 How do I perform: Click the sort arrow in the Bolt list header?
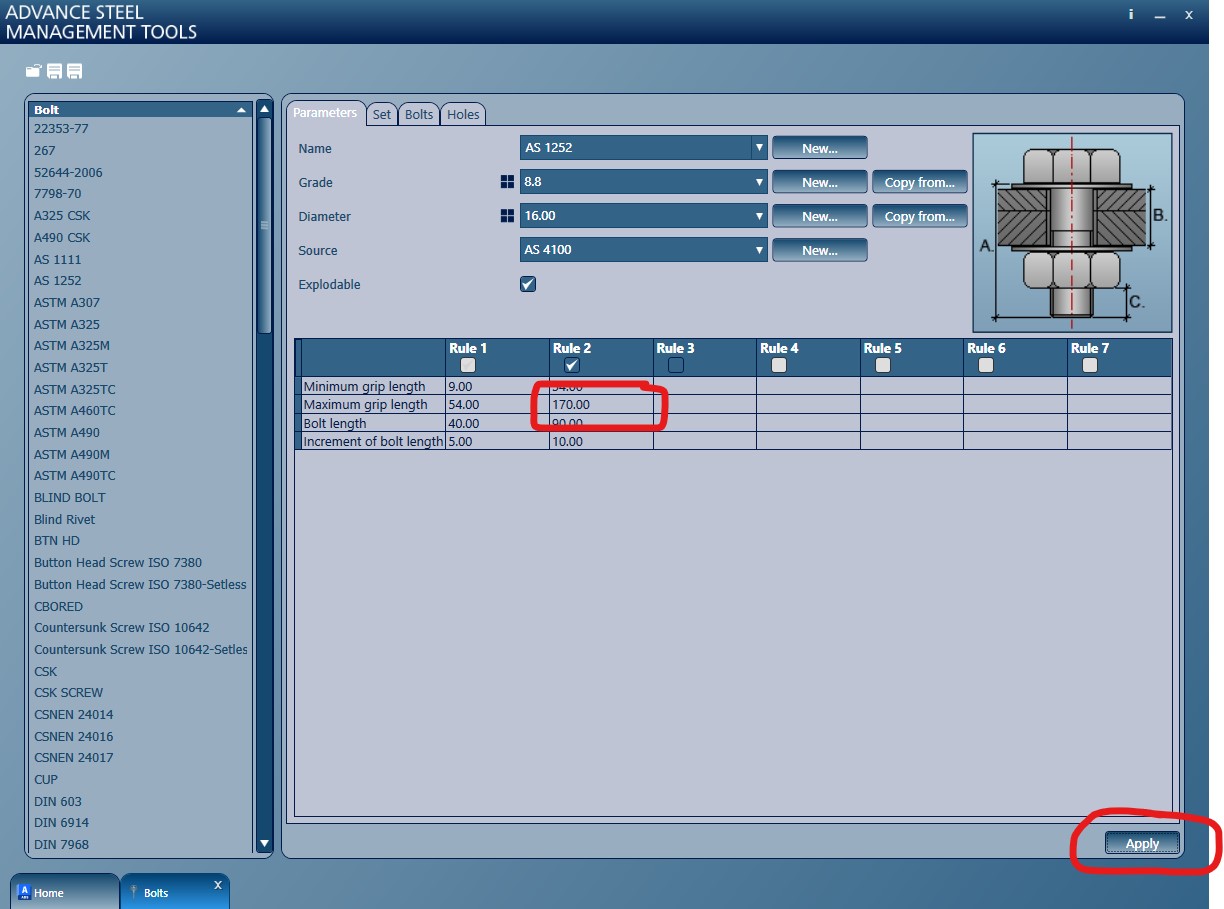point(241,110)
